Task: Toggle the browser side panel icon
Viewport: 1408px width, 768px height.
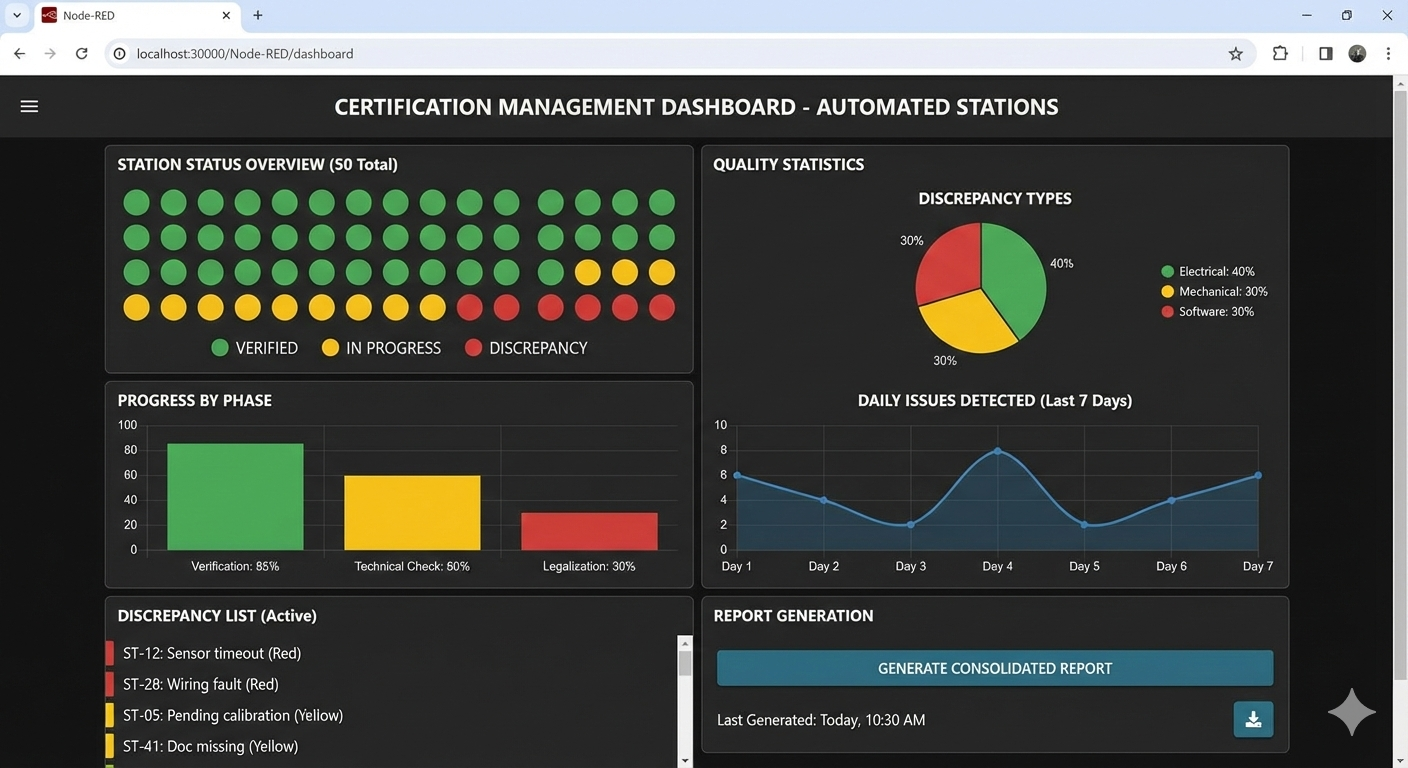Action: pyautogui.click(x=1326, y=54)
